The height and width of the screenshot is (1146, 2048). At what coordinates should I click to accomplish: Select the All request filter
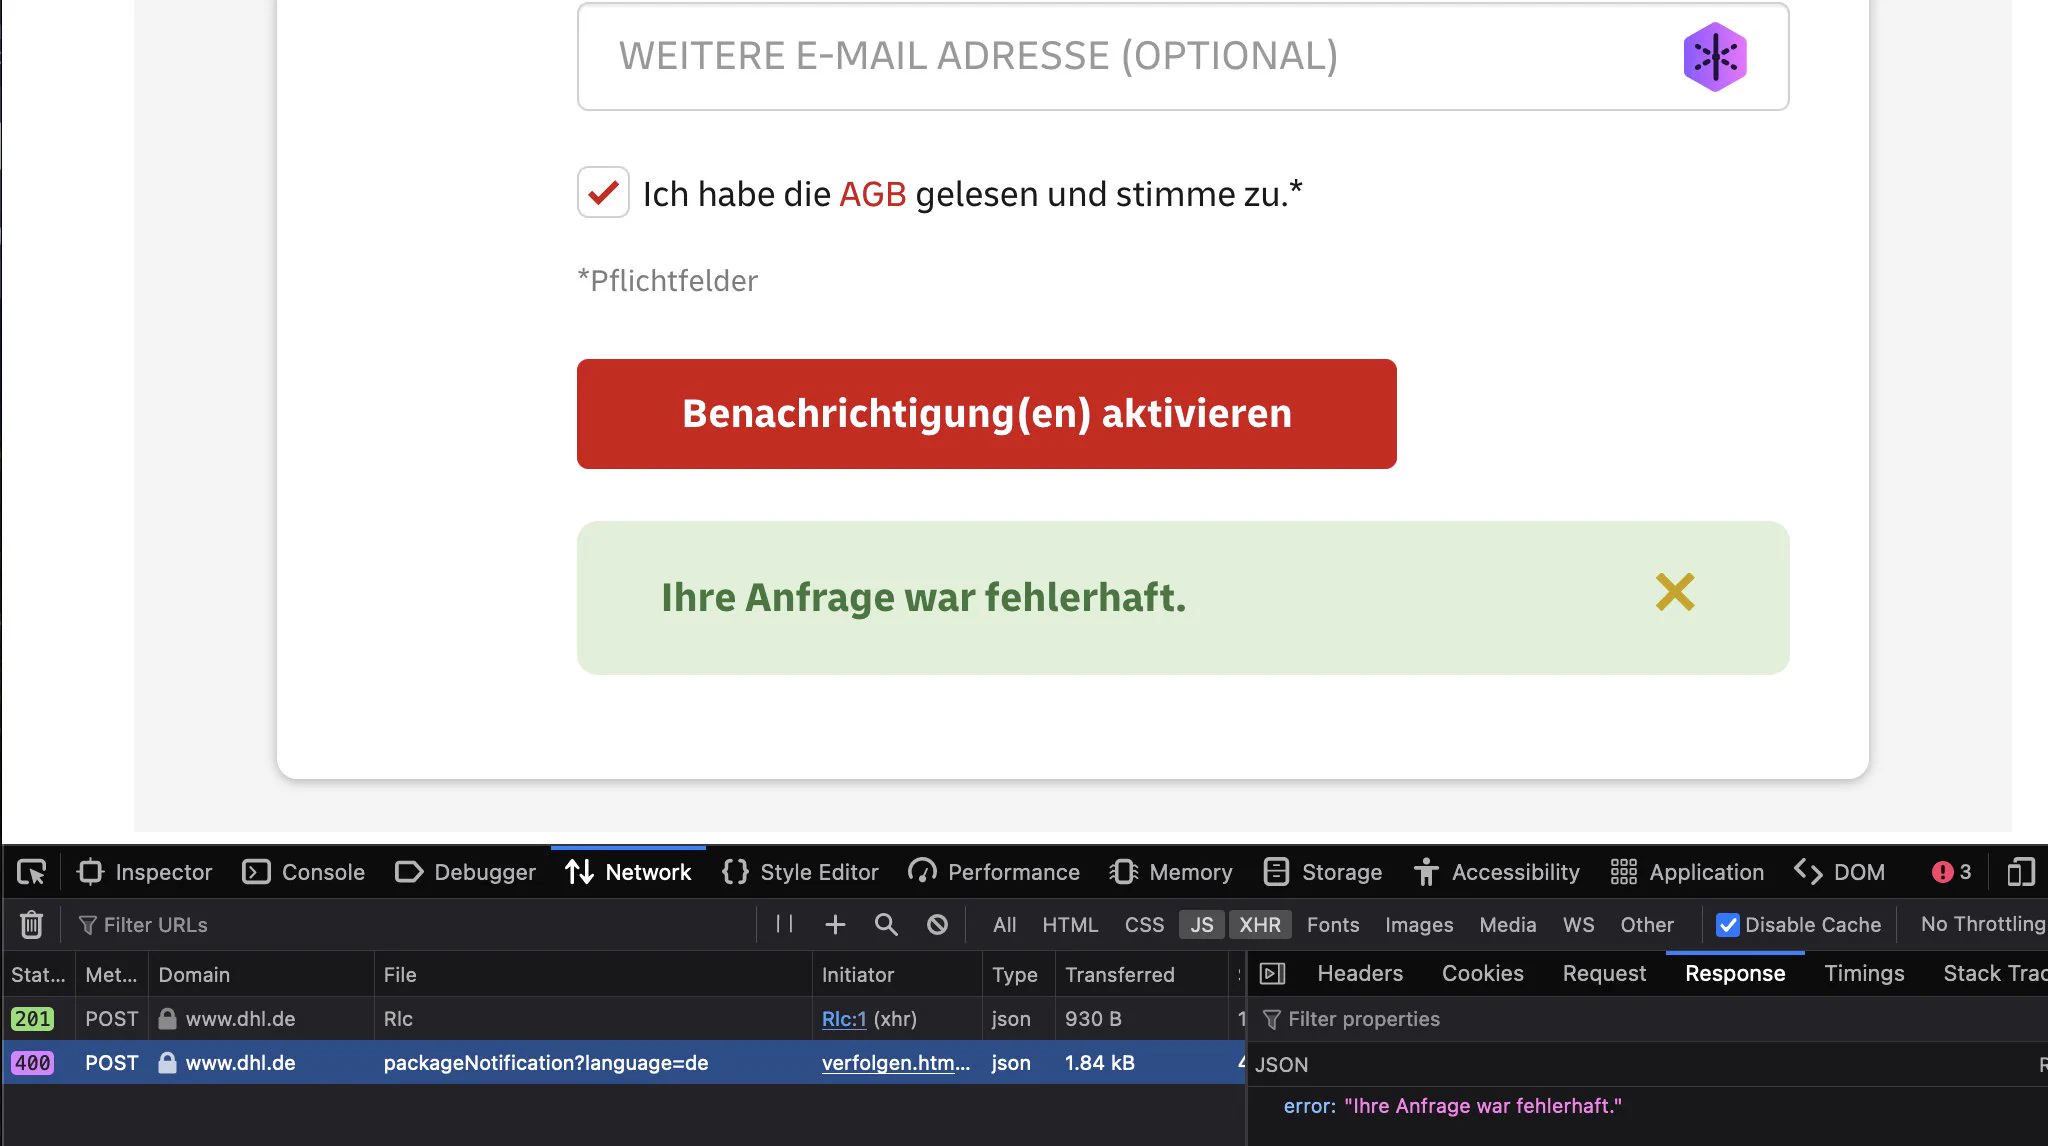[1004, 925]
